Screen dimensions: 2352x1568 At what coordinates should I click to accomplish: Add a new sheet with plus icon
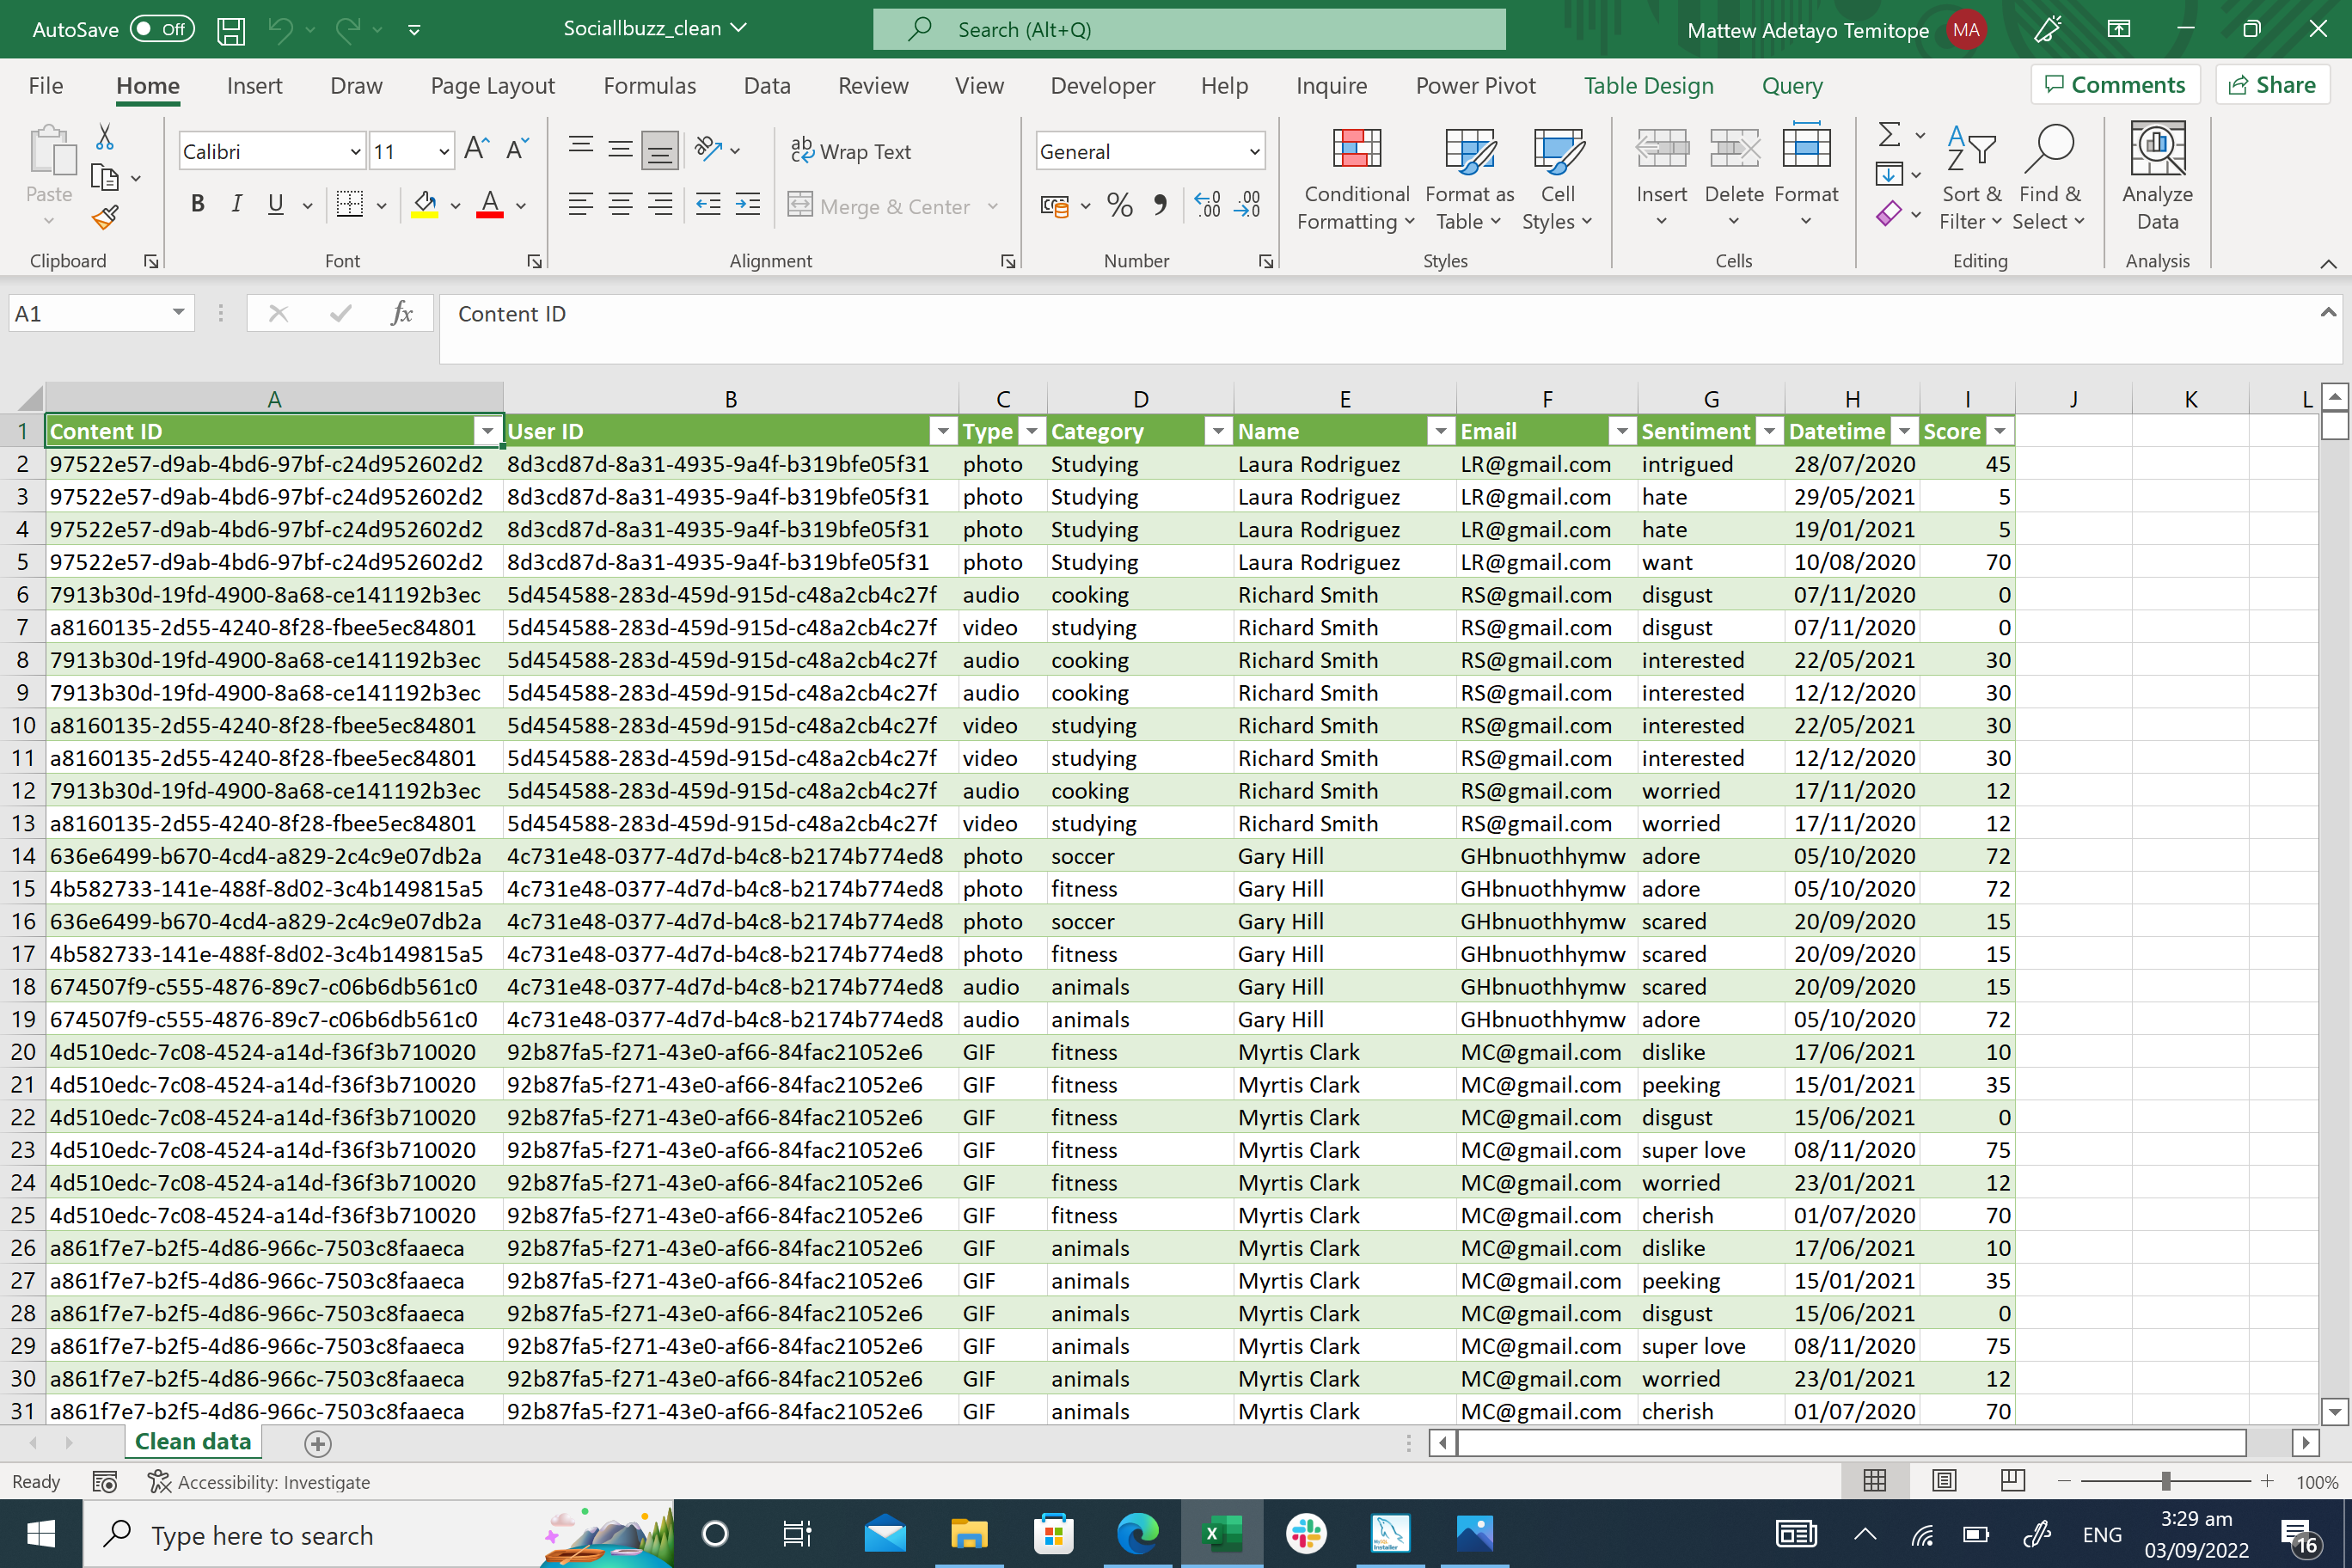318,1443
